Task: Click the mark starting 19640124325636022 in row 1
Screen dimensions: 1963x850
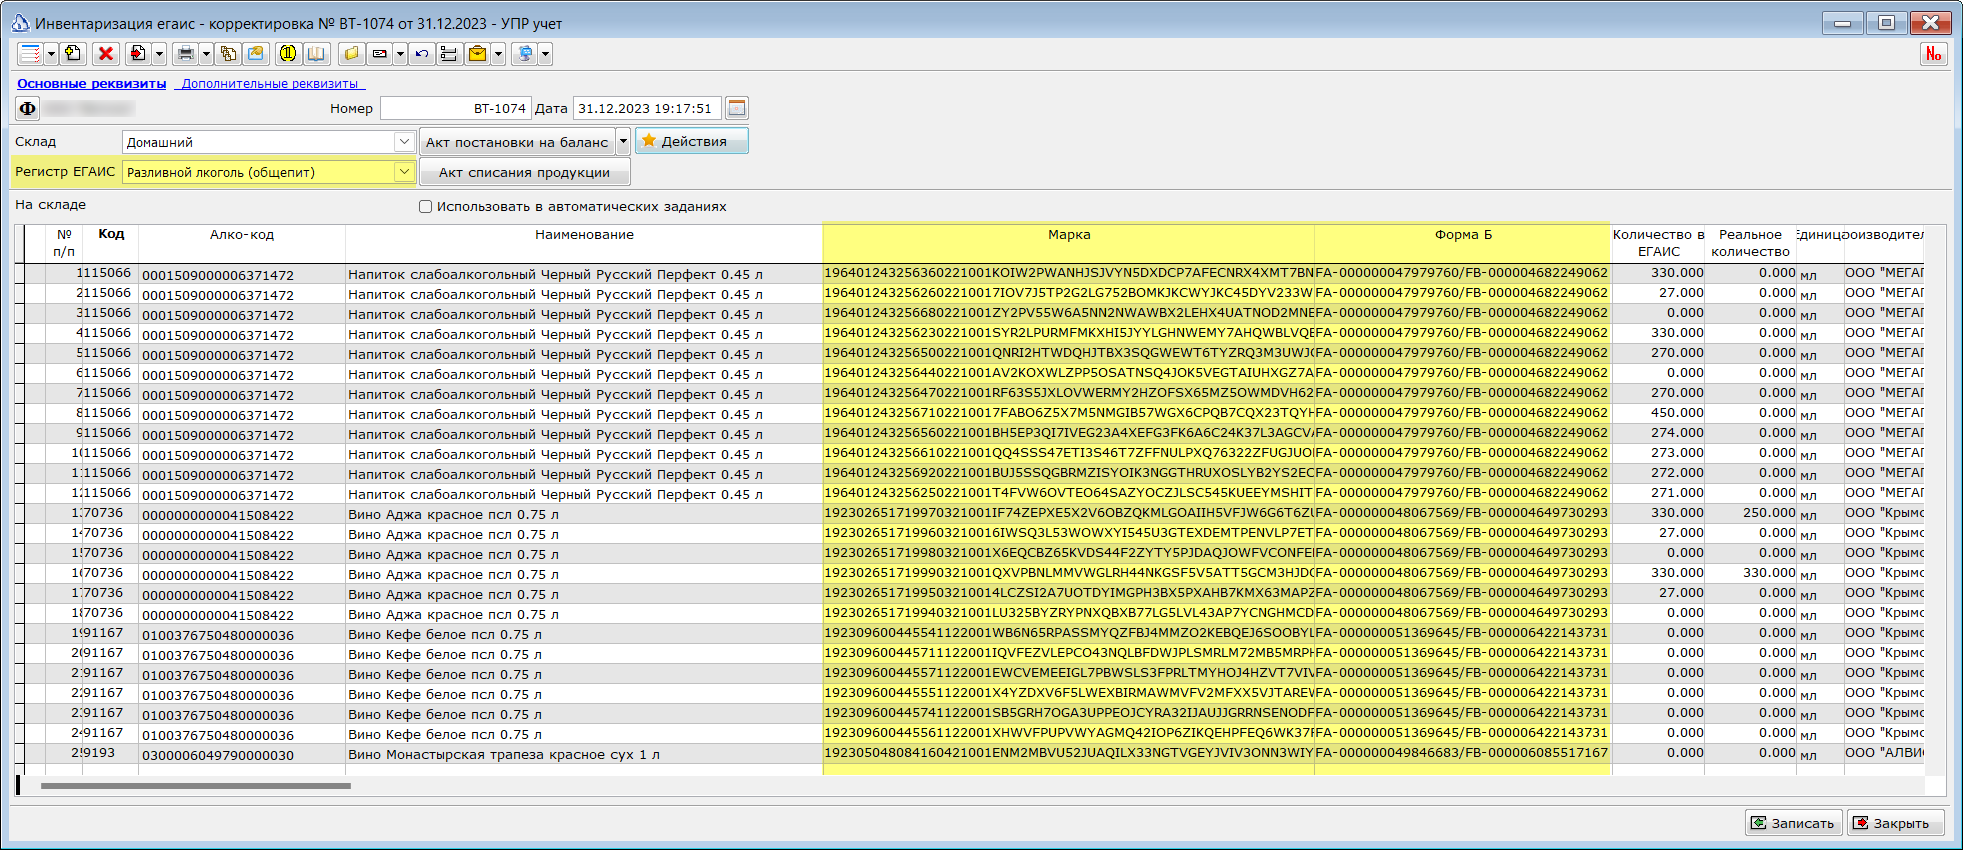Action: (x=1068, y=273)
